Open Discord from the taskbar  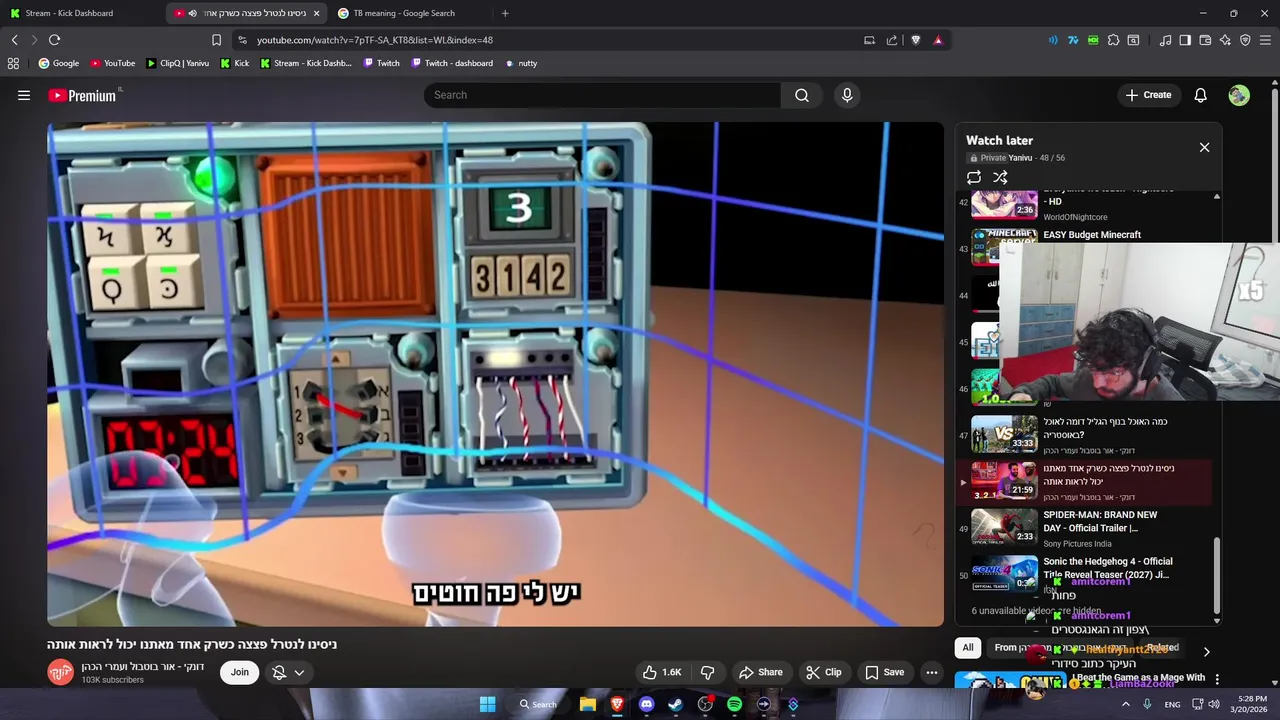(x=646, y=704)
